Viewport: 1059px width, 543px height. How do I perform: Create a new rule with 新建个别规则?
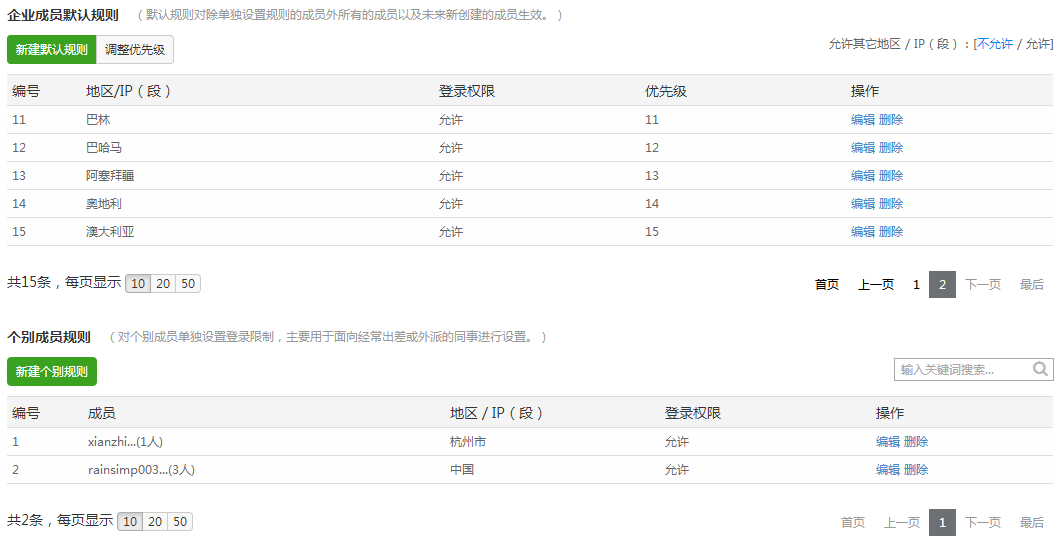(51, 372)
